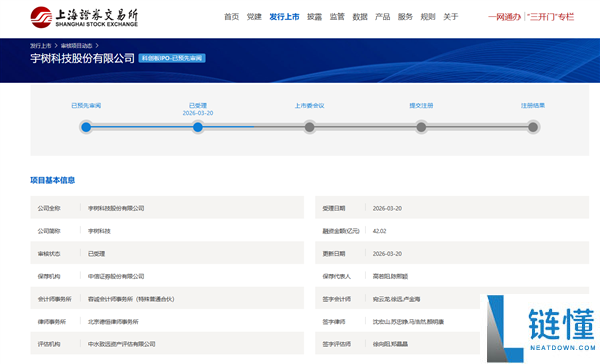This screenshot has height=364, width=600.
Task: Click the 注册结果 stage dot on the timeline
Action: coord(533,127)
